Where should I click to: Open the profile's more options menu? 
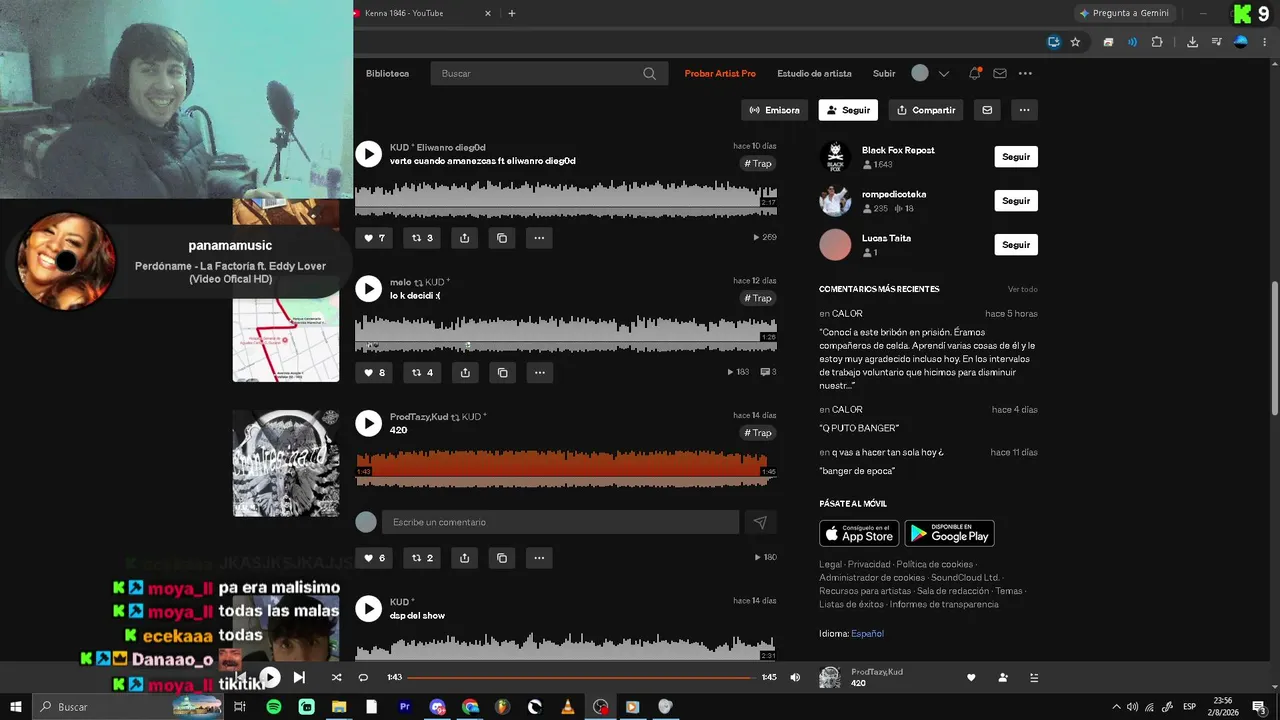click(x=1024, y=110)
